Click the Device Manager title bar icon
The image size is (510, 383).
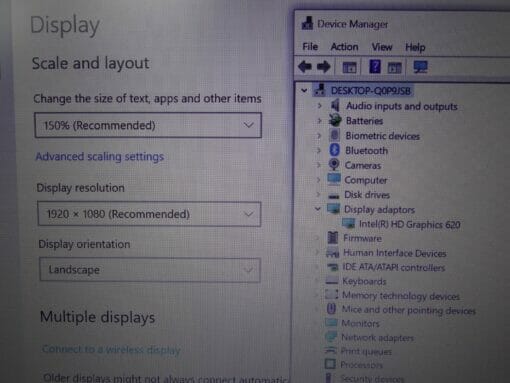tap(307, 23)
